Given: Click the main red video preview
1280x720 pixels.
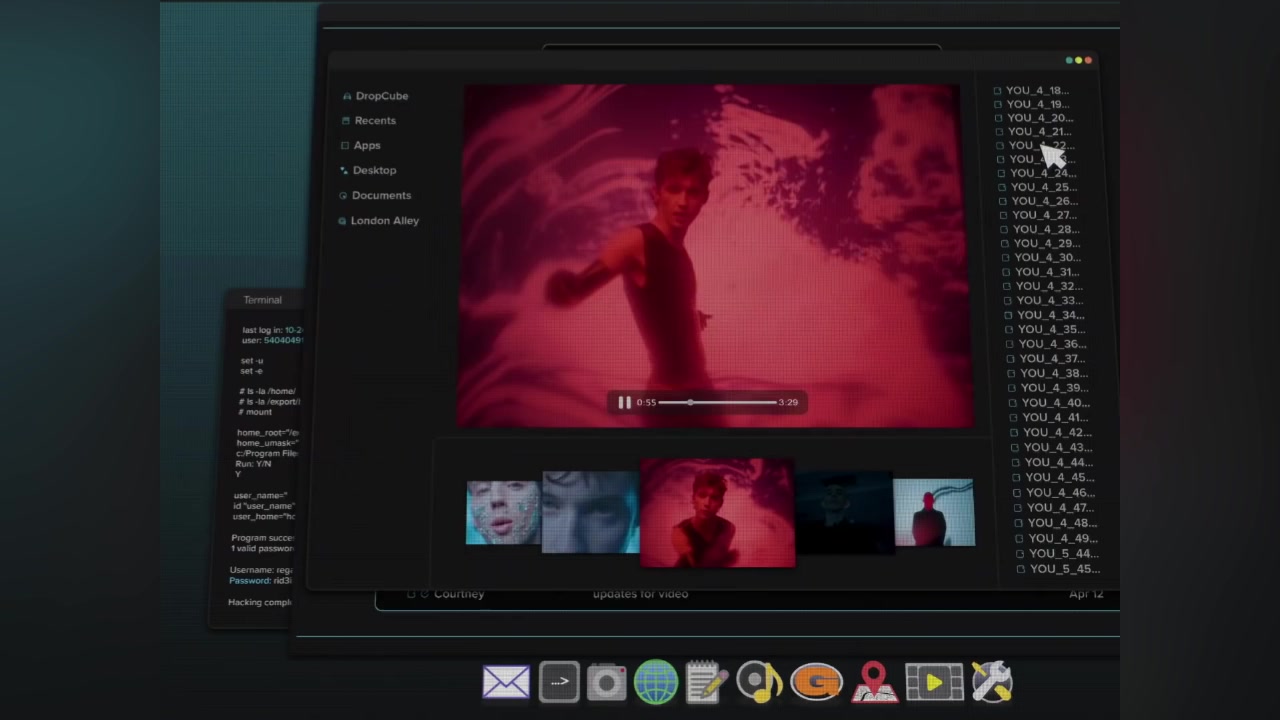Looking at the screenshot, I should (x=713, y=256).
